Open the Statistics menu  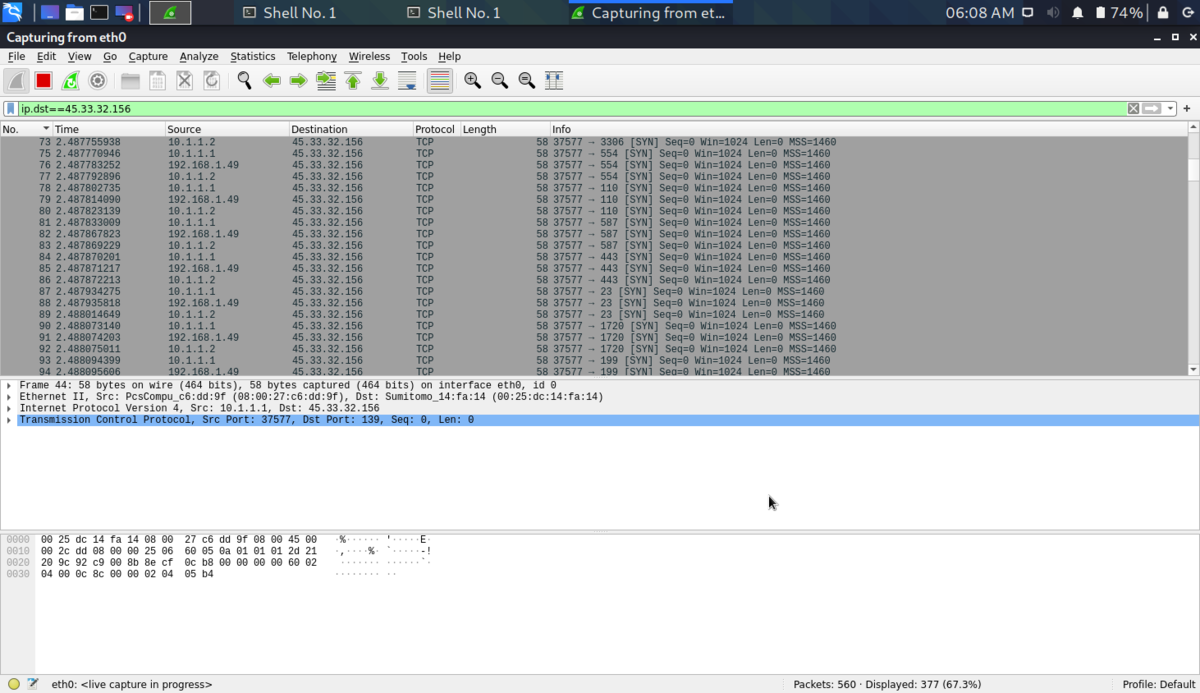click(253, 57)
